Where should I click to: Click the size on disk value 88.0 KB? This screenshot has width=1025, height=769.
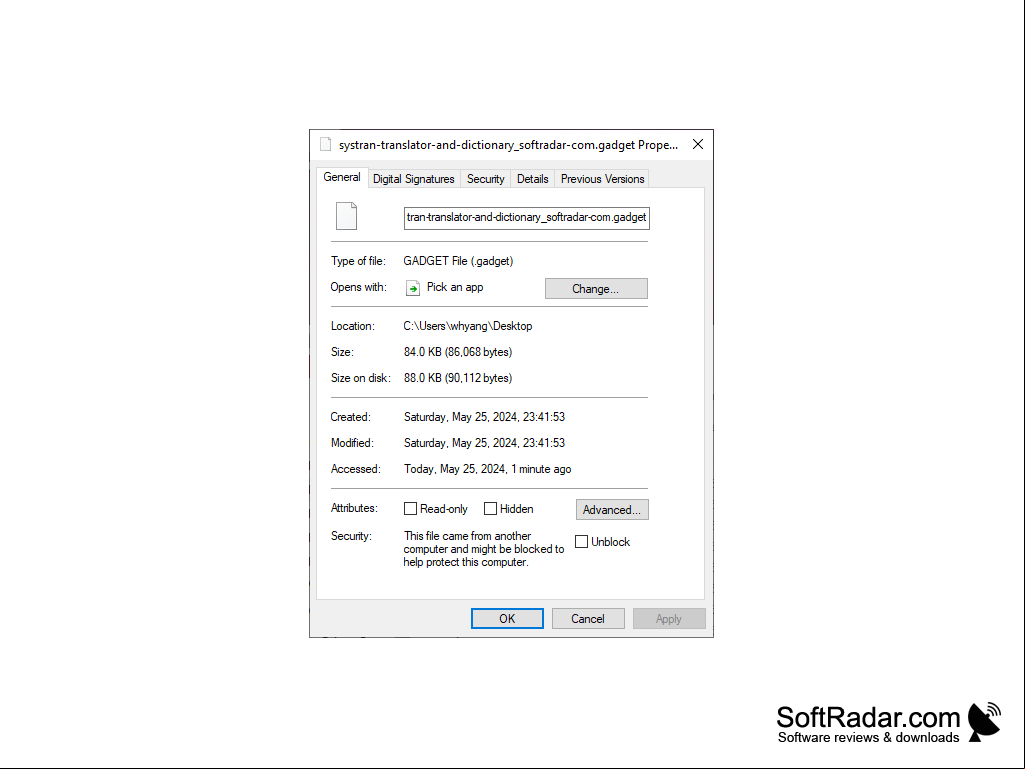pos(458,378)
